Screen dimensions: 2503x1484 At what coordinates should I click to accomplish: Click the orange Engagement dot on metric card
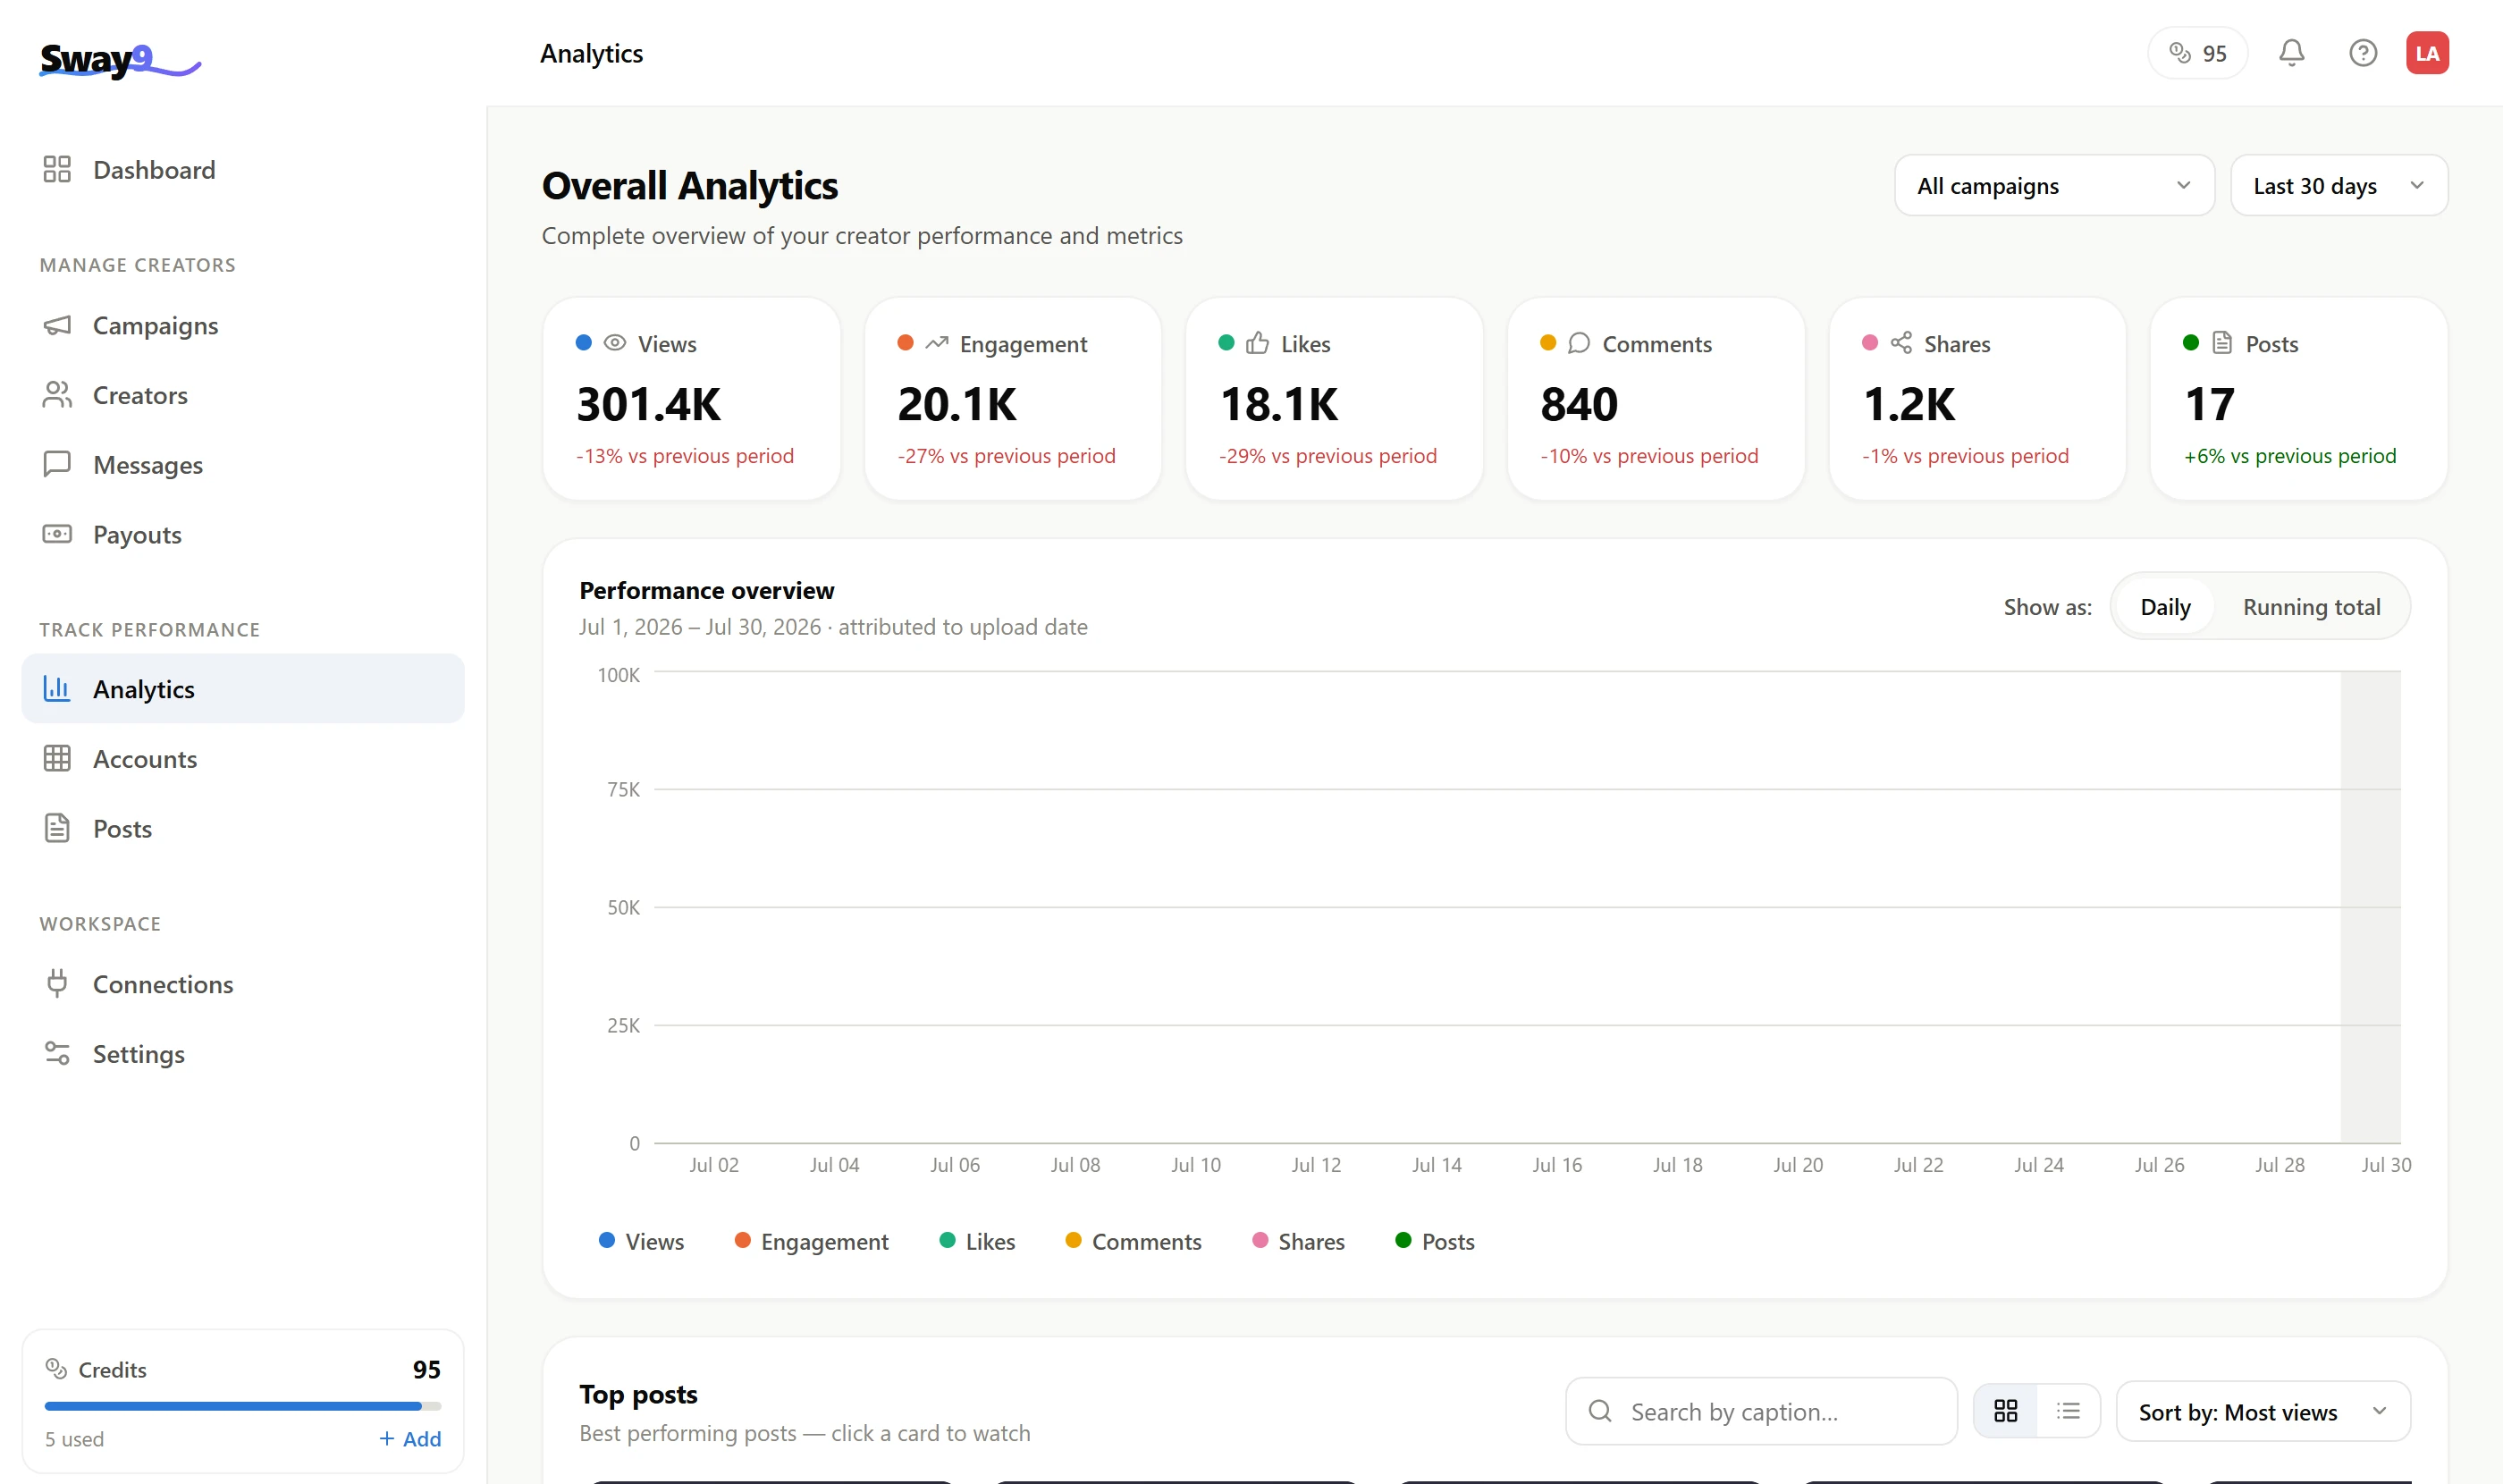905,342
